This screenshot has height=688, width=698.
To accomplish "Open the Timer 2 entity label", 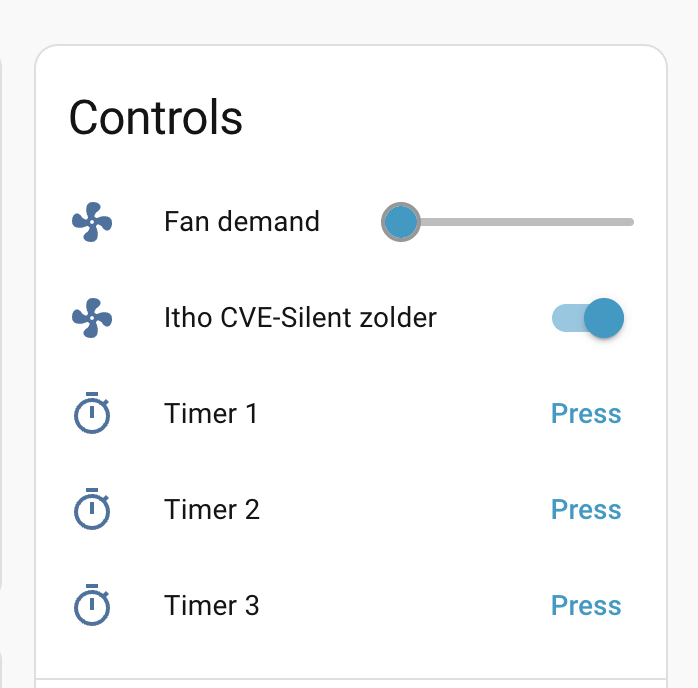I will [x=212, y=509].
